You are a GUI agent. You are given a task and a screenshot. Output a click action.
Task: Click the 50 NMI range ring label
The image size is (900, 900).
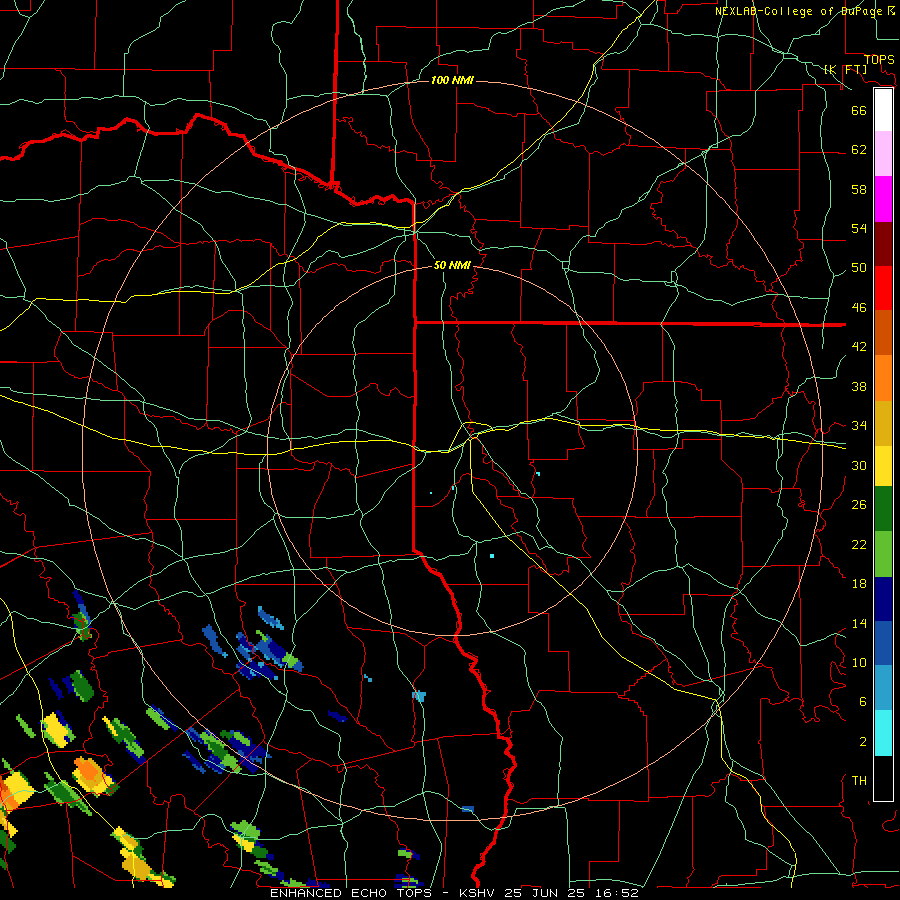pyautogui.click(x=452, y=265)
